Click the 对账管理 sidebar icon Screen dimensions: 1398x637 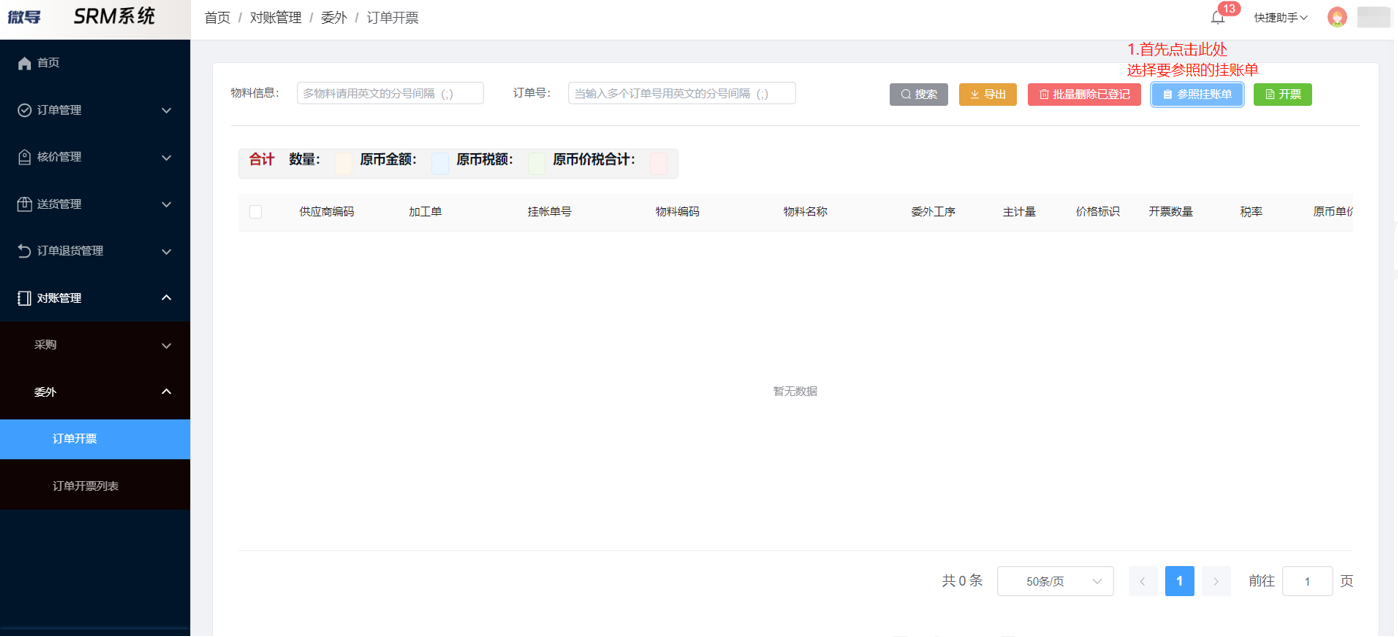coord(25,298)
